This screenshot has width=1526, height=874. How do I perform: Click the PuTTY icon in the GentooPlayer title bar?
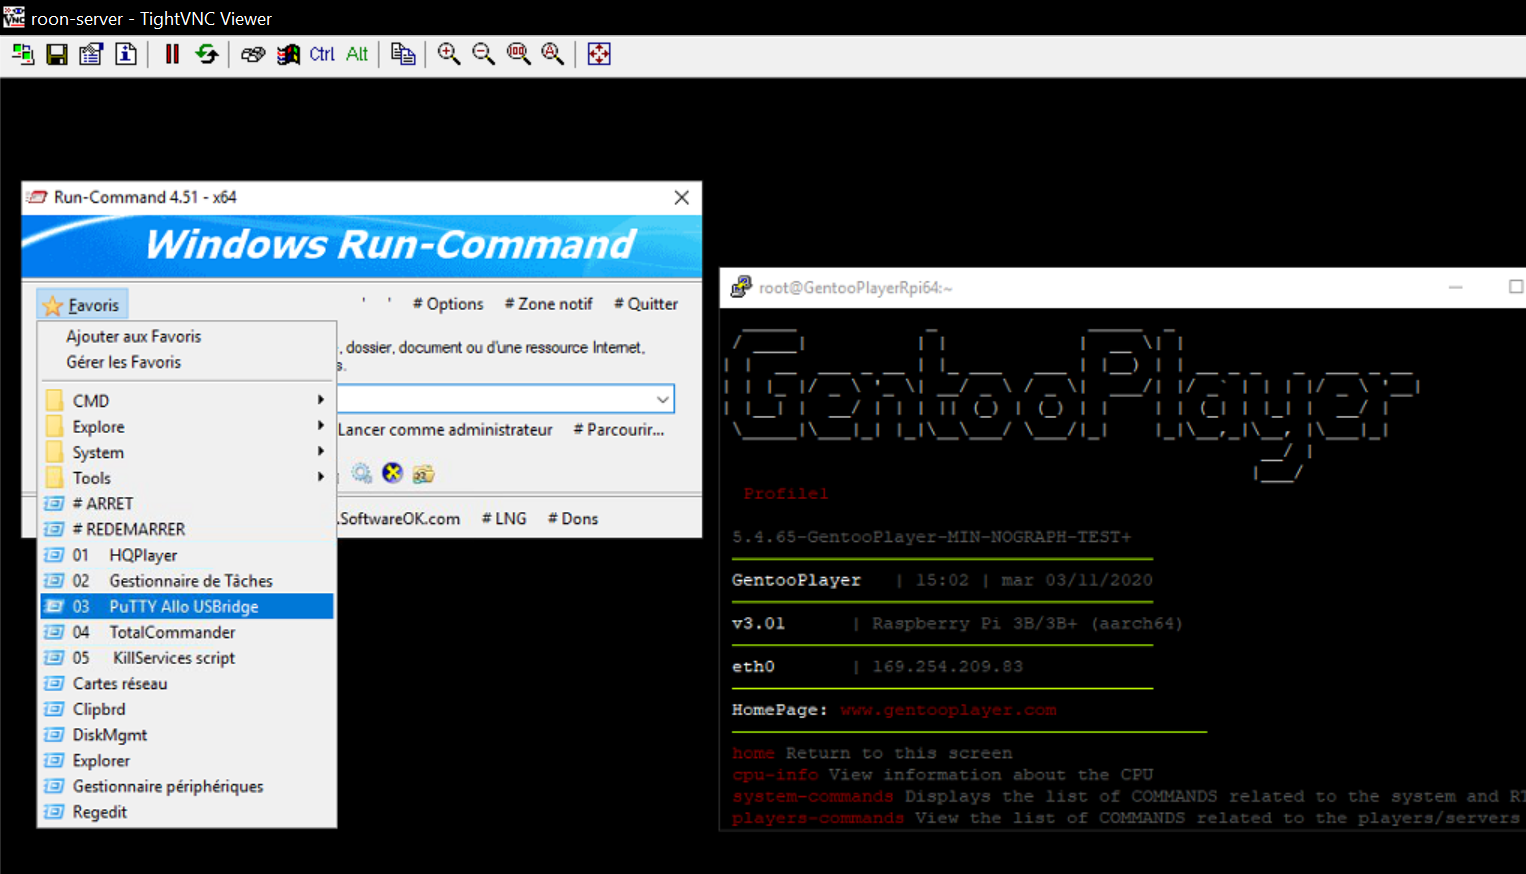tap(741, 287)
